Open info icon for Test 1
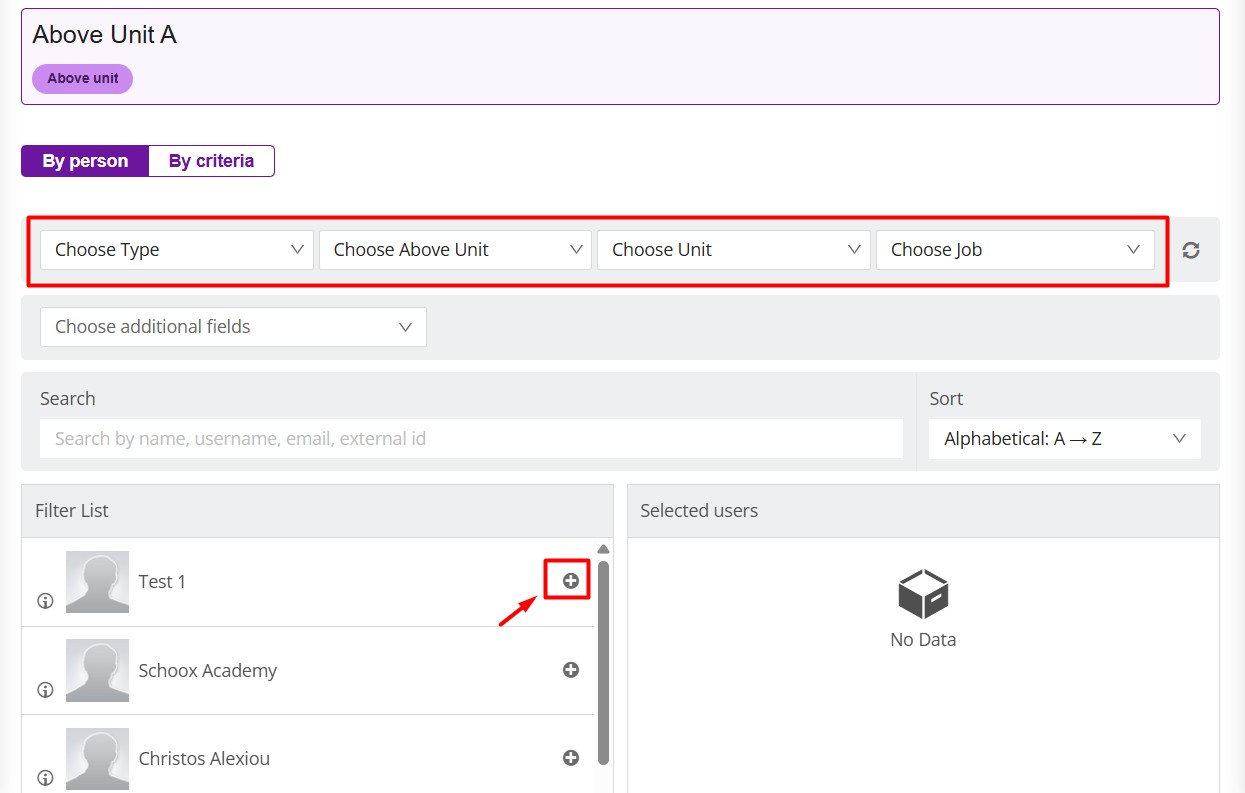The height and width of the screenshot is (793, 1245). tap(45, 601)
